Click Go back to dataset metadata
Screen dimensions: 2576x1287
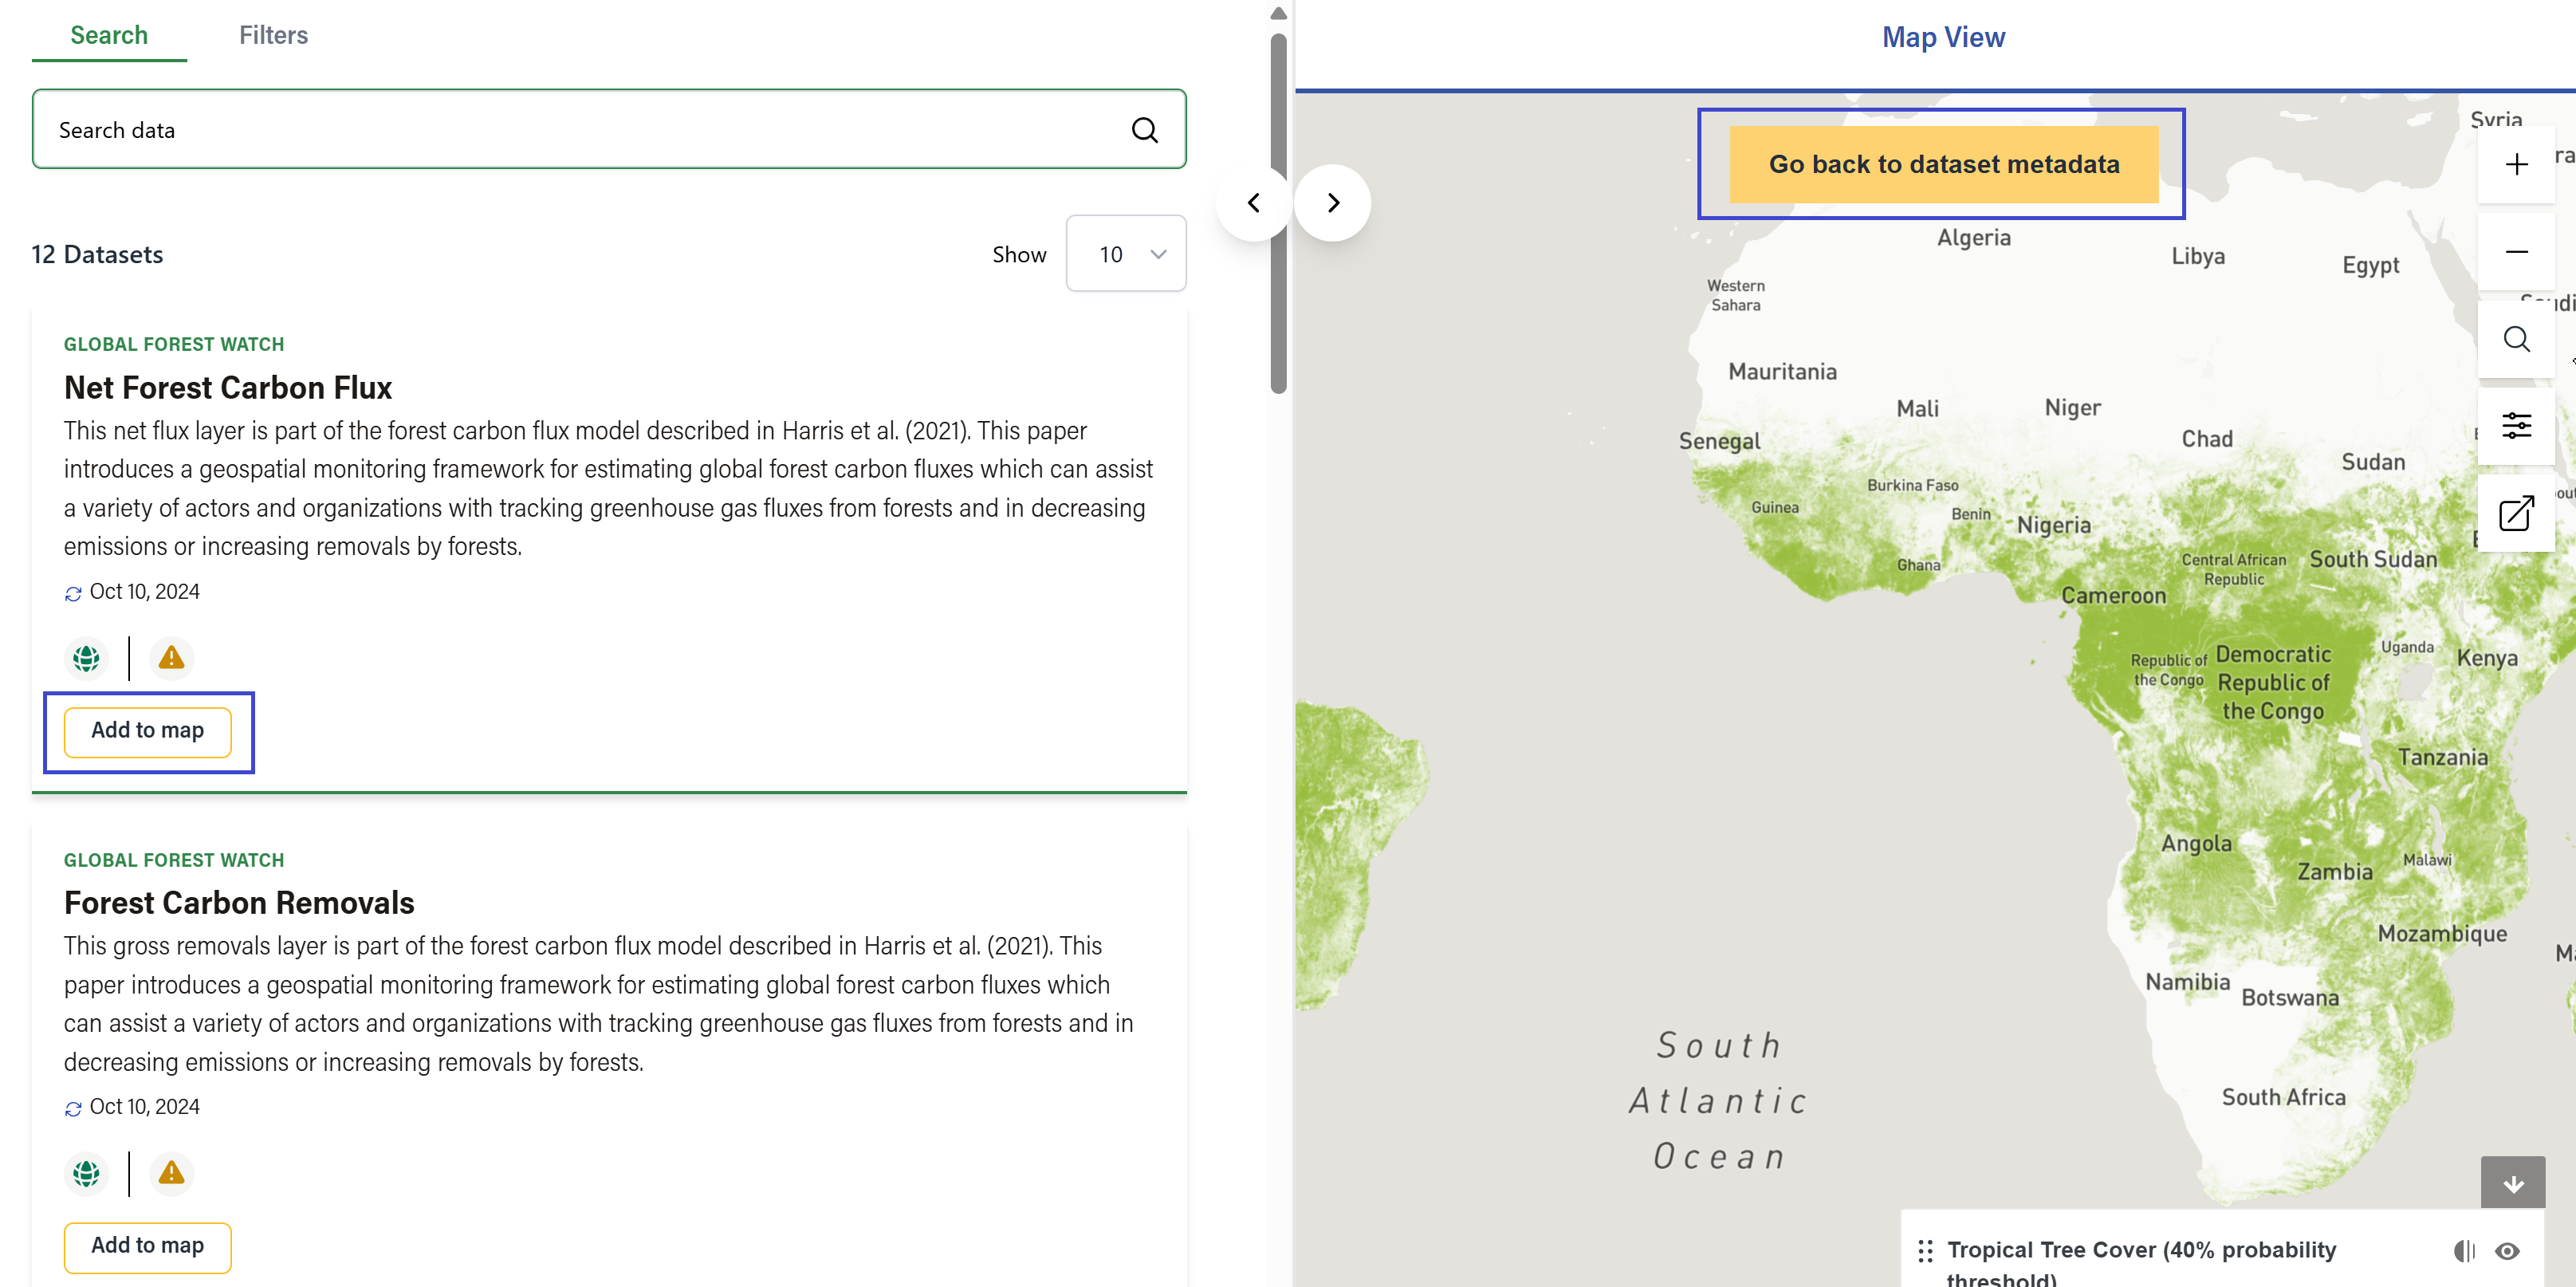pyautogui.click(x=1943, y=164)
